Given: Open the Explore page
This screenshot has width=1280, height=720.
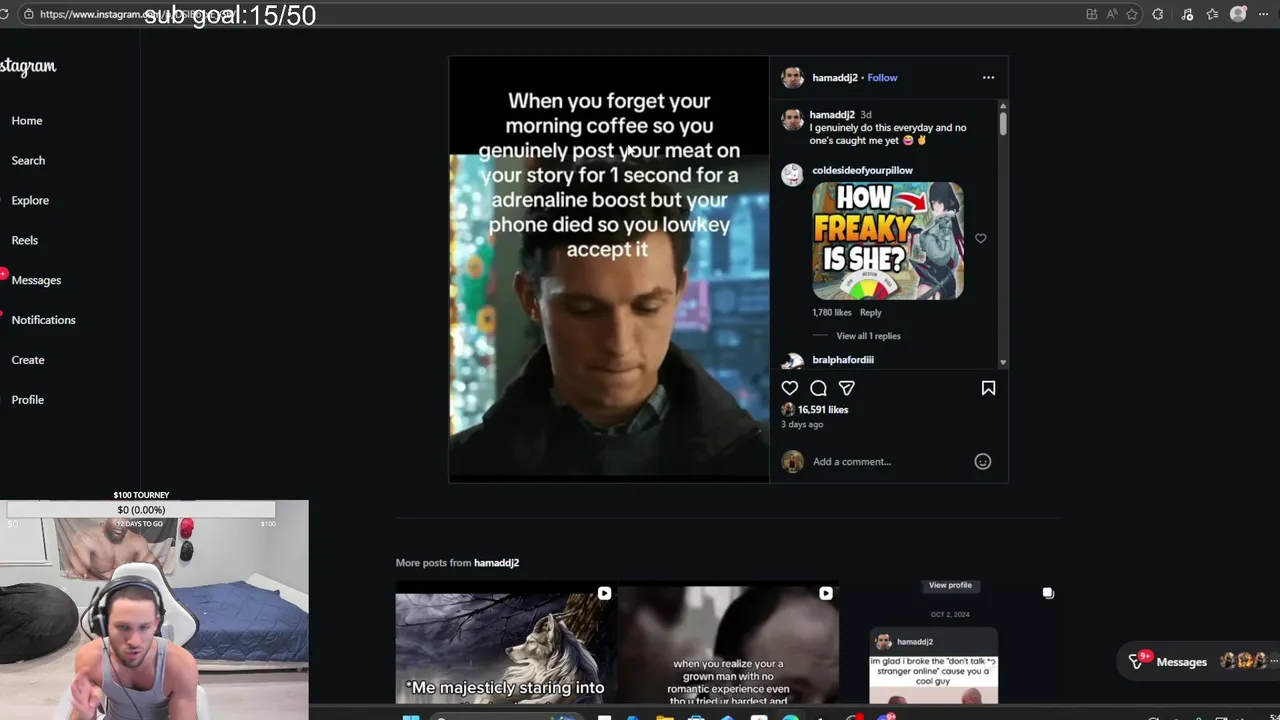Looking at the screenshot, I should pos(30,200).
